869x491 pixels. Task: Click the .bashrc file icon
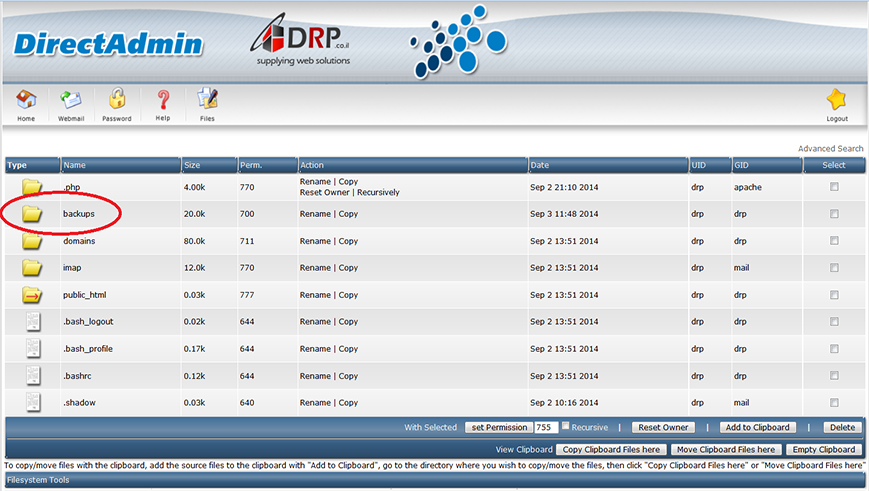tap(33, 375)
